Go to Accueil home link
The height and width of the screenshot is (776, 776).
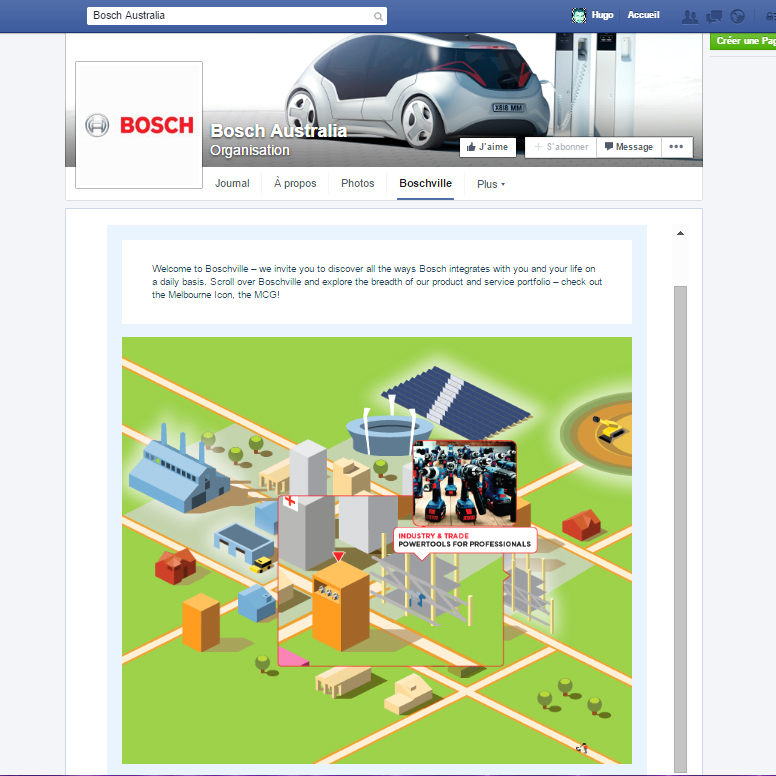pyautogui.click(x=643, y=16)
